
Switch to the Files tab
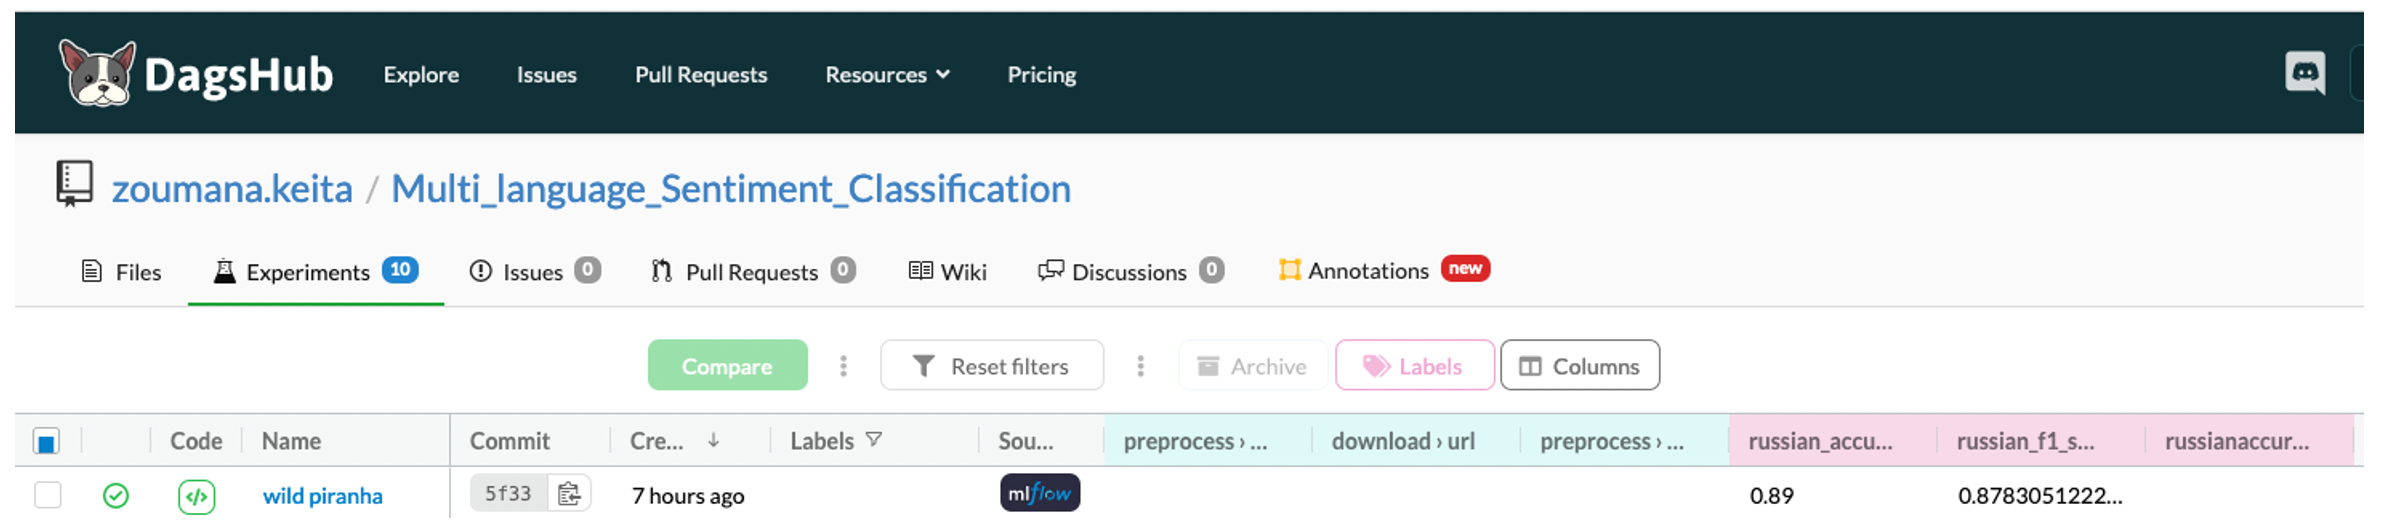(x=121, y=272)
